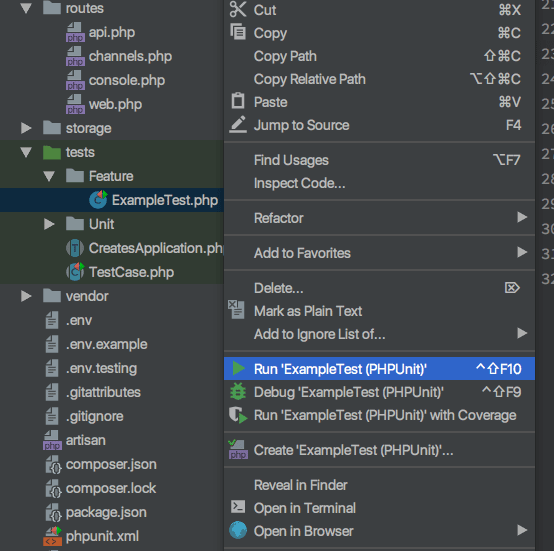The width and height of the screenshot is (554, 551).
Task: Click the Delete backspace shortcut icon
Action: (512, 288)
